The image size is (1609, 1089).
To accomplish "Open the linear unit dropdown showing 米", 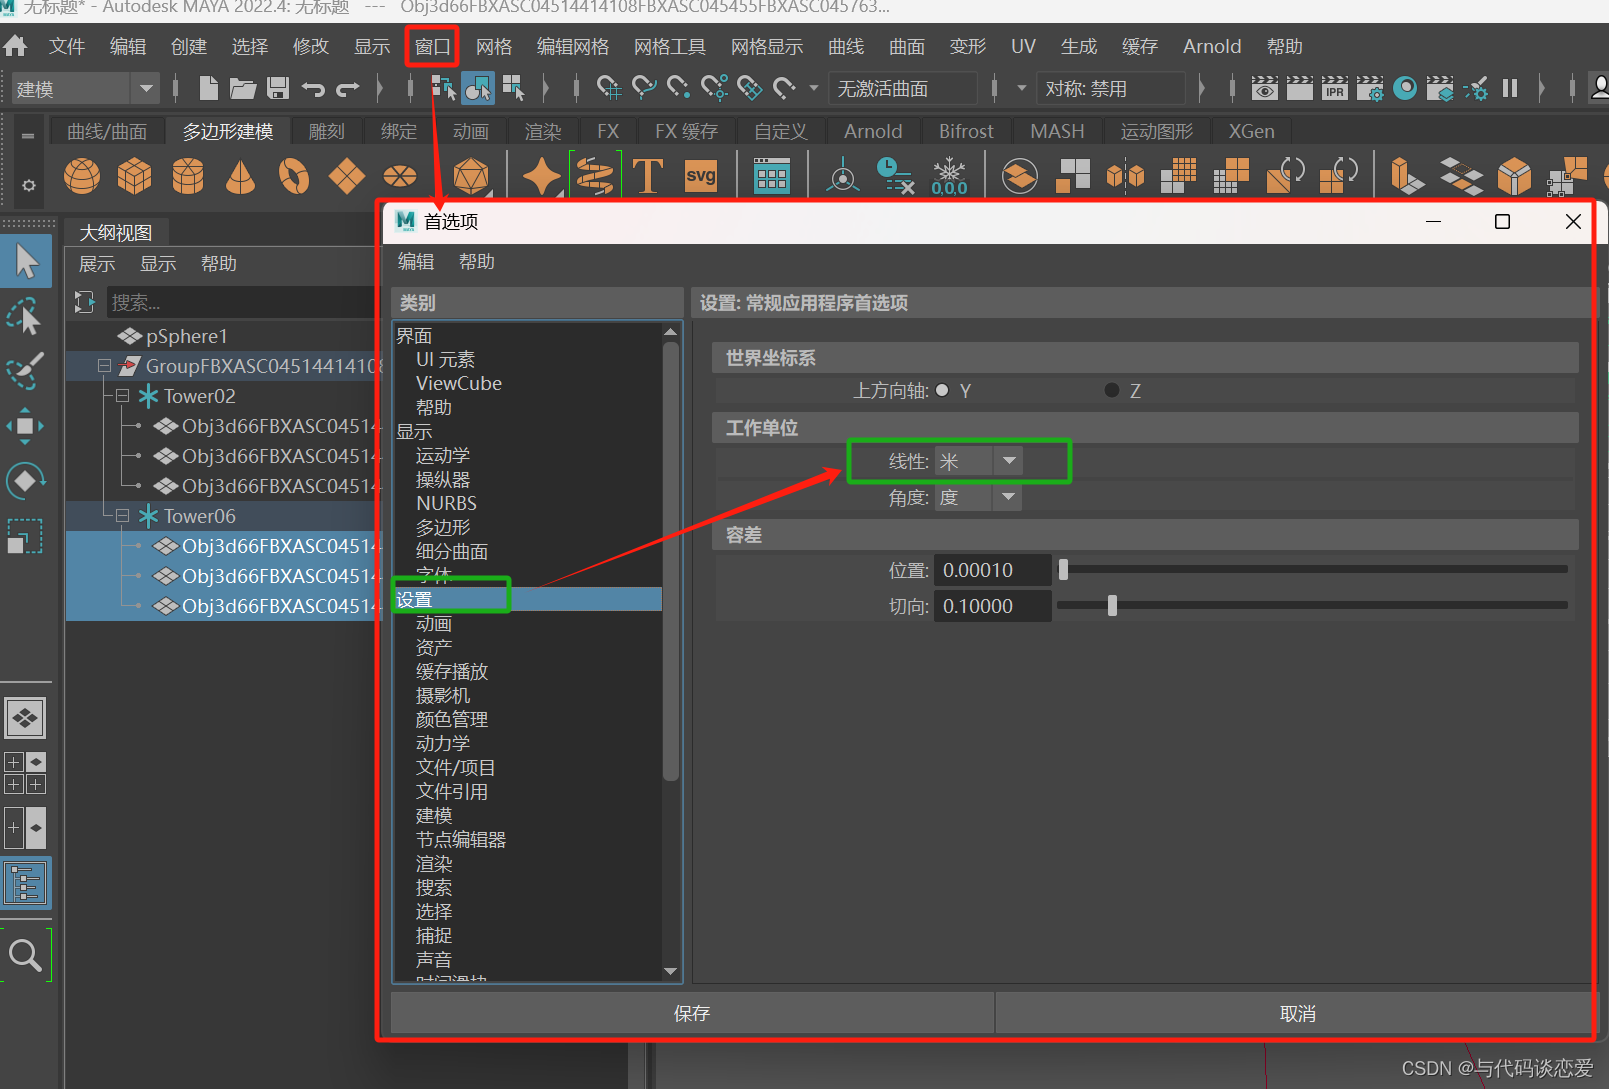I will pyautogui.click(x=978, y=461).
